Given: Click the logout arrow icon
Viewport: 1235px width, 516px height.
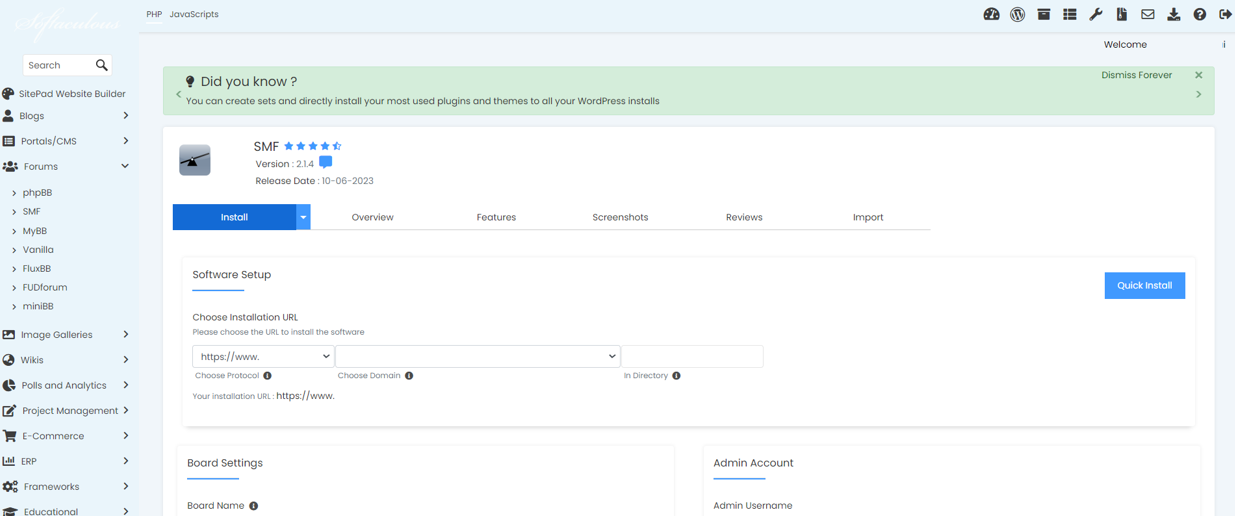Looking at the screenshot, I should click(1225, 14).
